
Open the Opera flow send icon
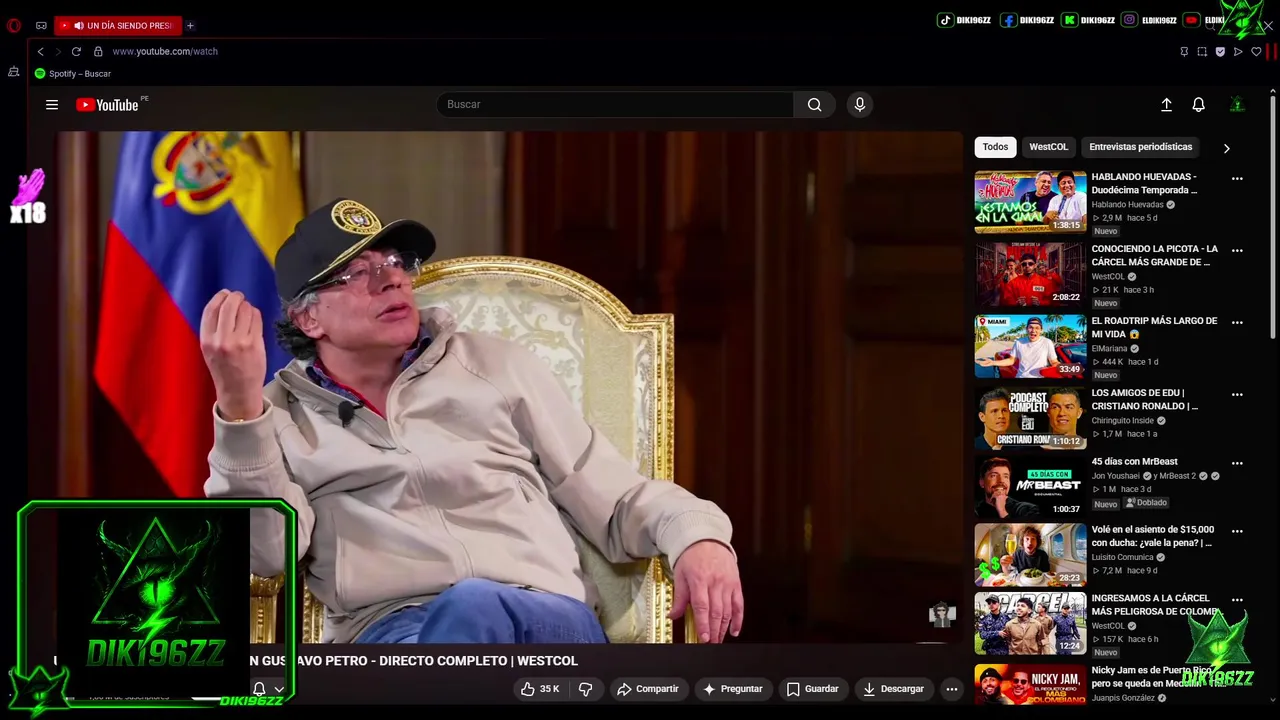1238,51
